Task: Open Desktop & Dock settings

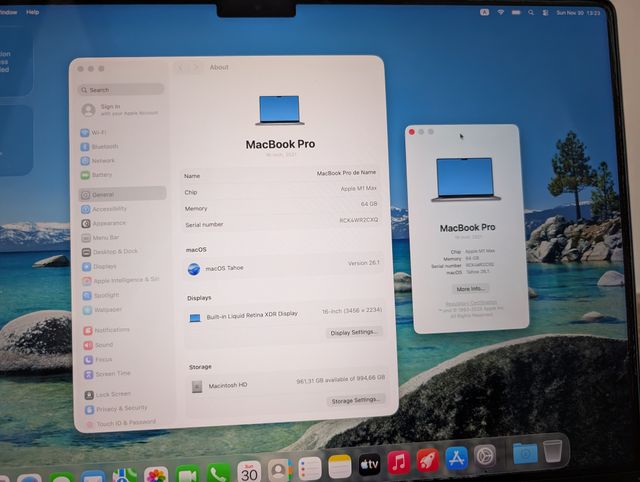Action: tap(110, 252)
